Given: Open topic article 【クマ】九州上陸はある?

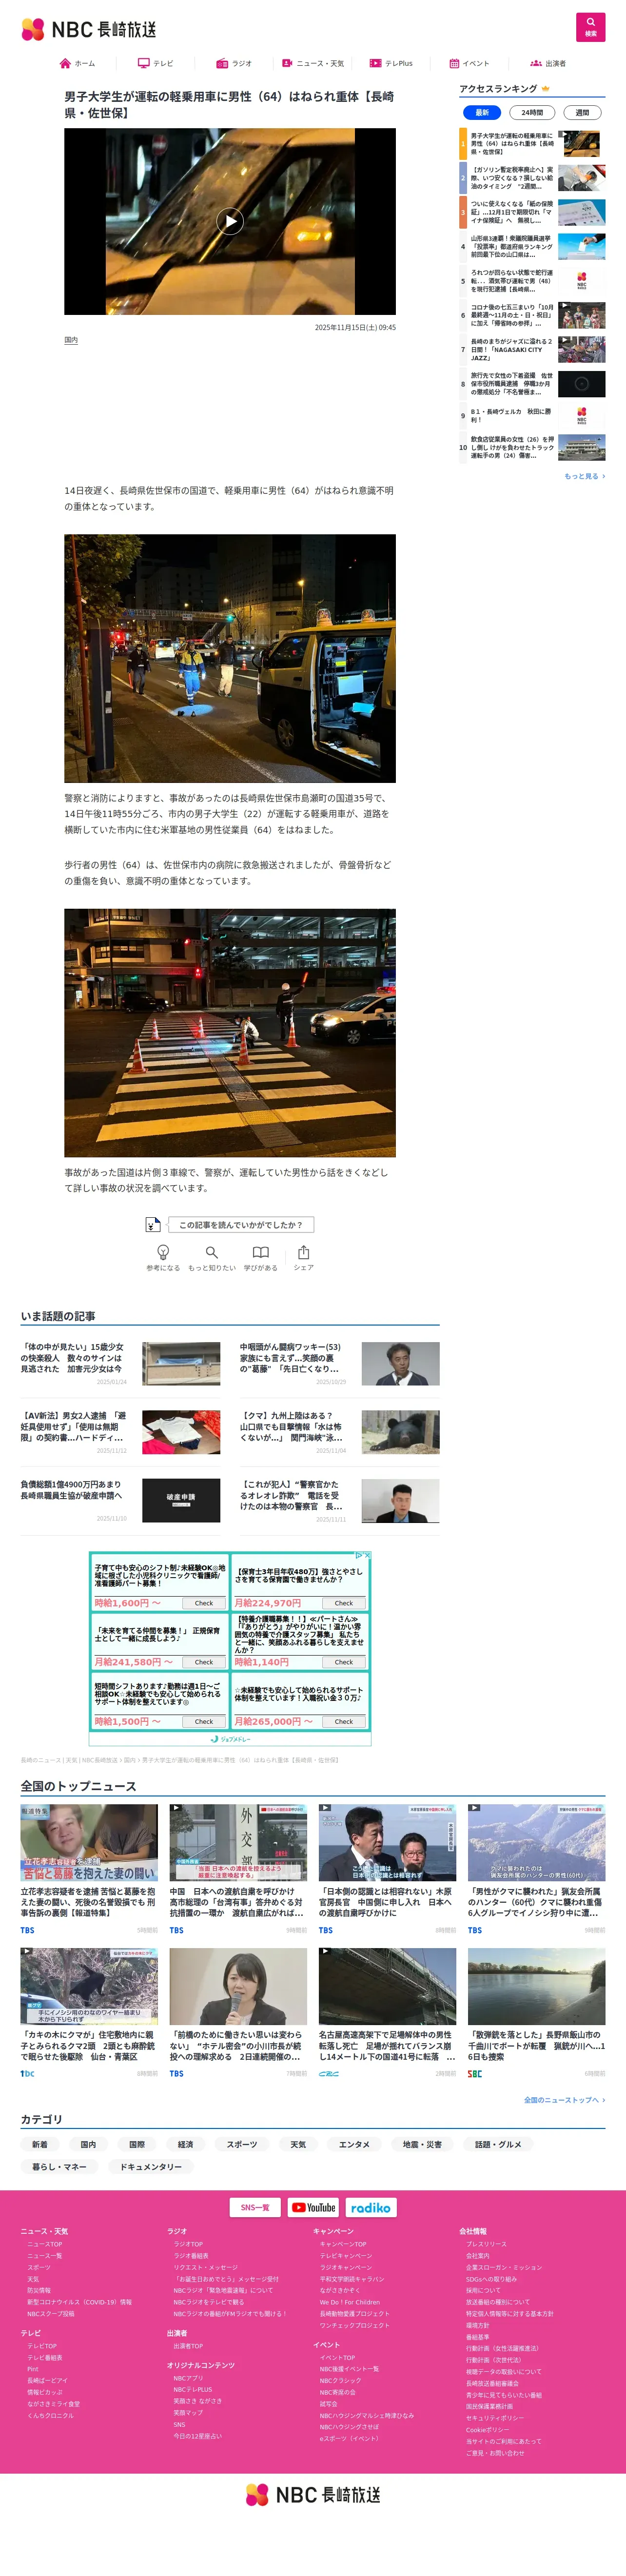Looking at the screenshot, I should (x=339, y=1432).
